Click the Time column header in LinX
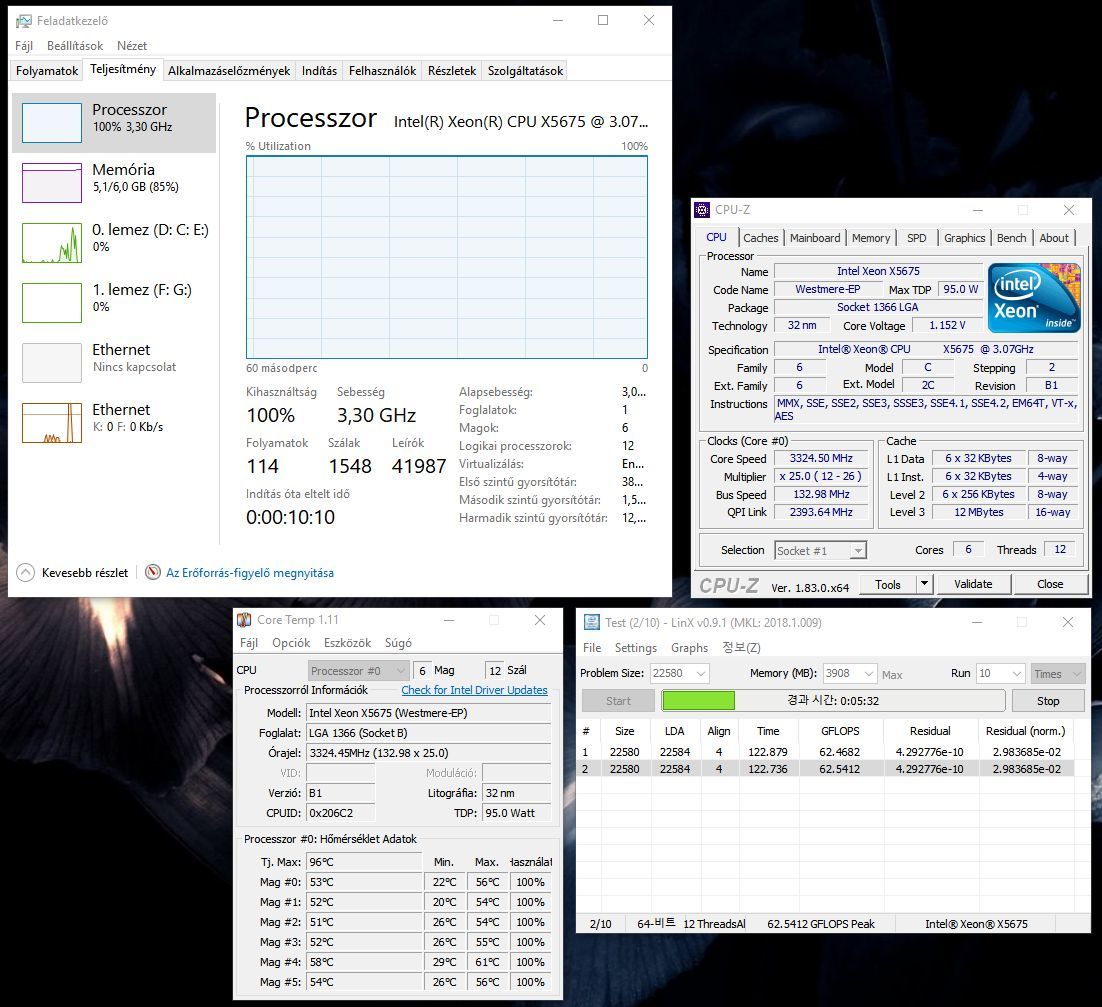The image size is (1102, 1007). tap(767, 731)
